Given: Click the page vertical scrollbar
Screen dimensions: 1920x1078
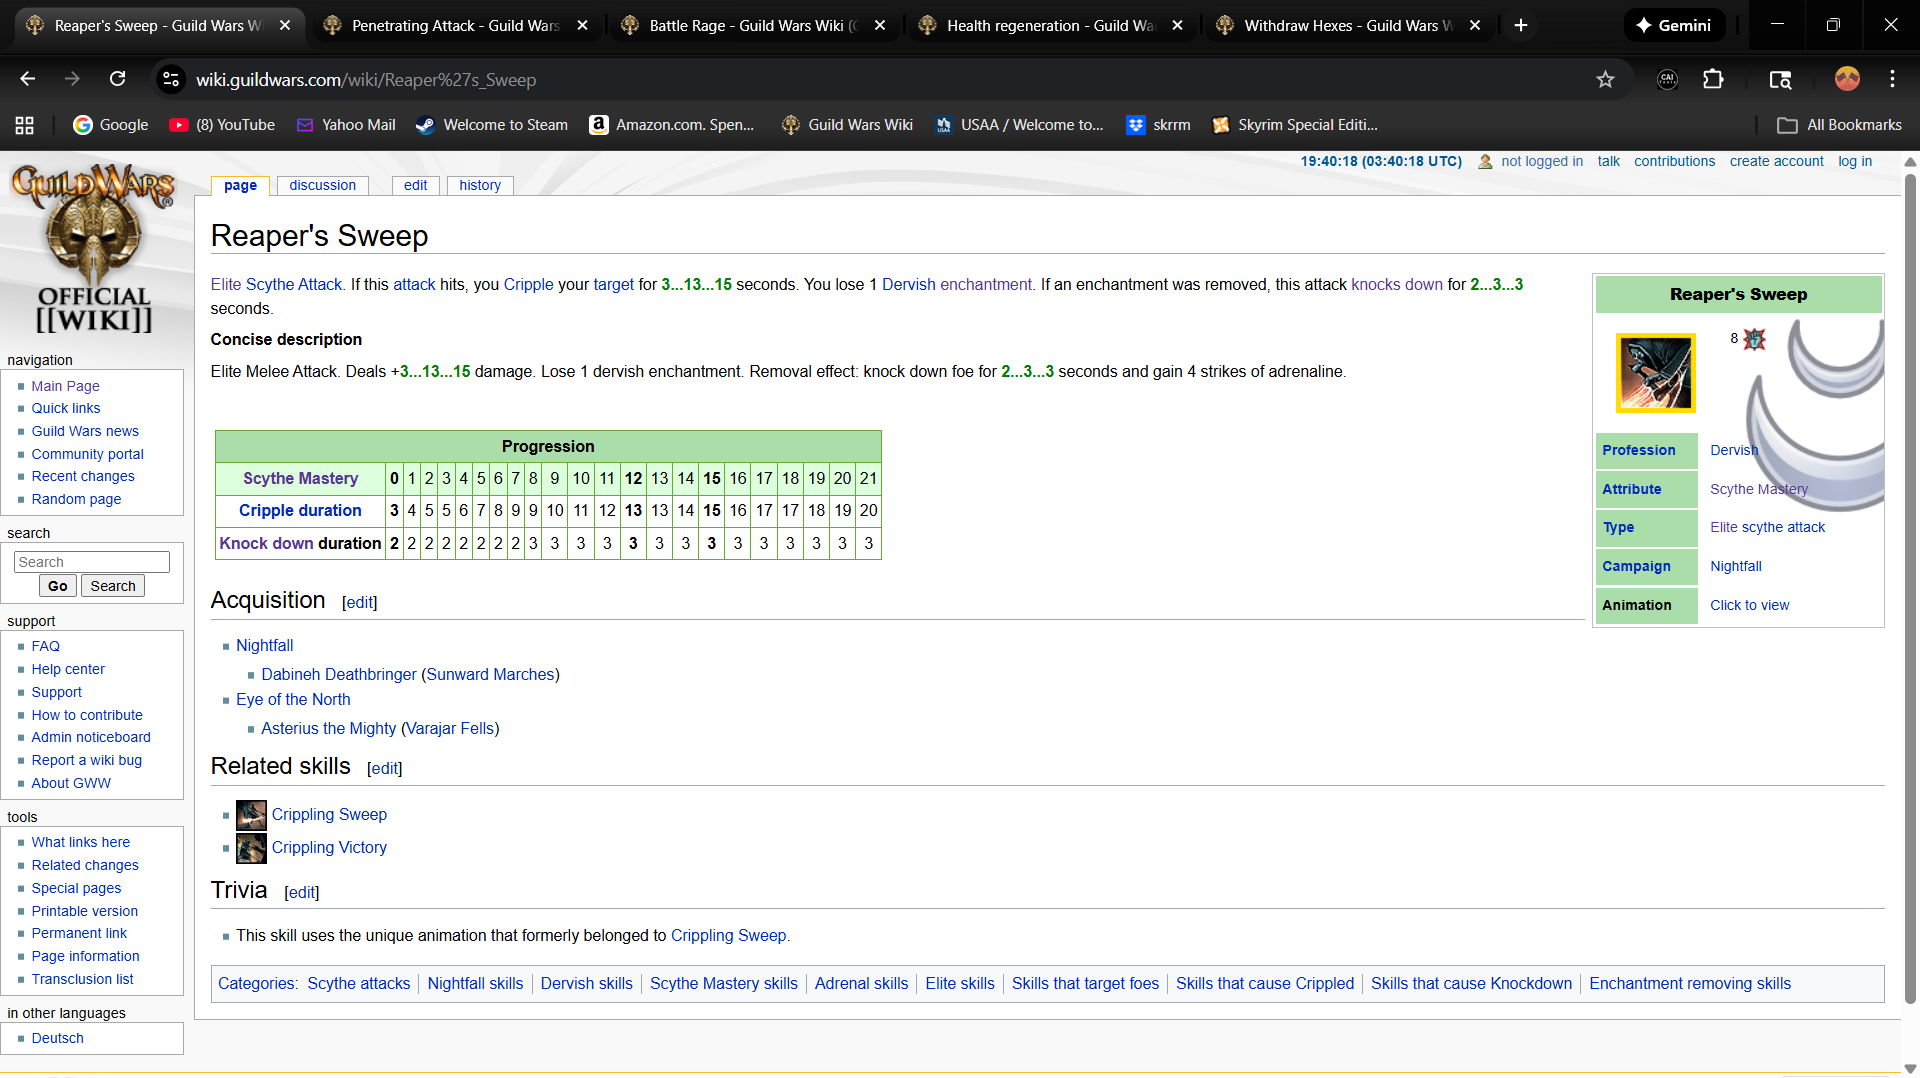Looking at the screenshot, I should 1910,590.
